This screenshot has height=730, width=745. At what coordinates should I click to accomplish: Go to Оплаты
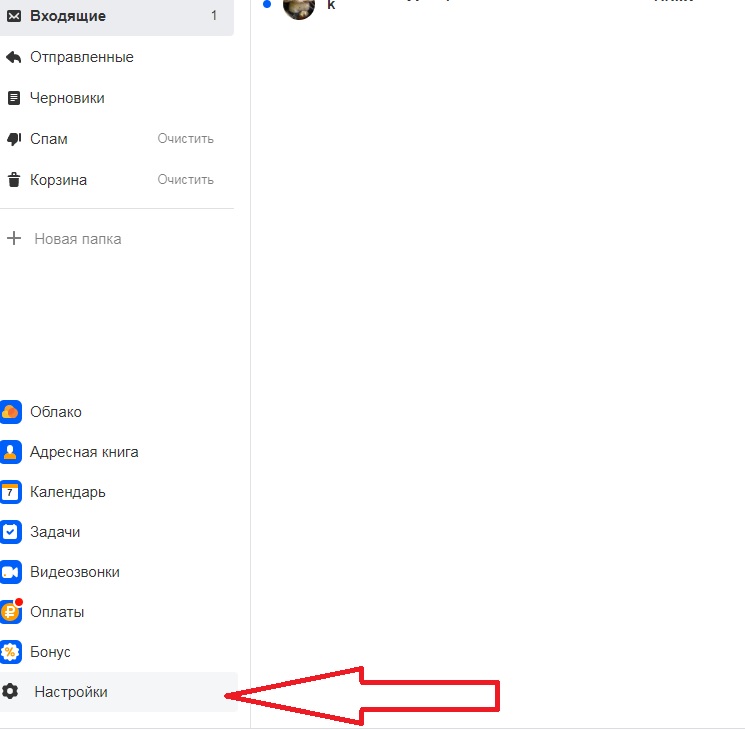pos(57,612)
